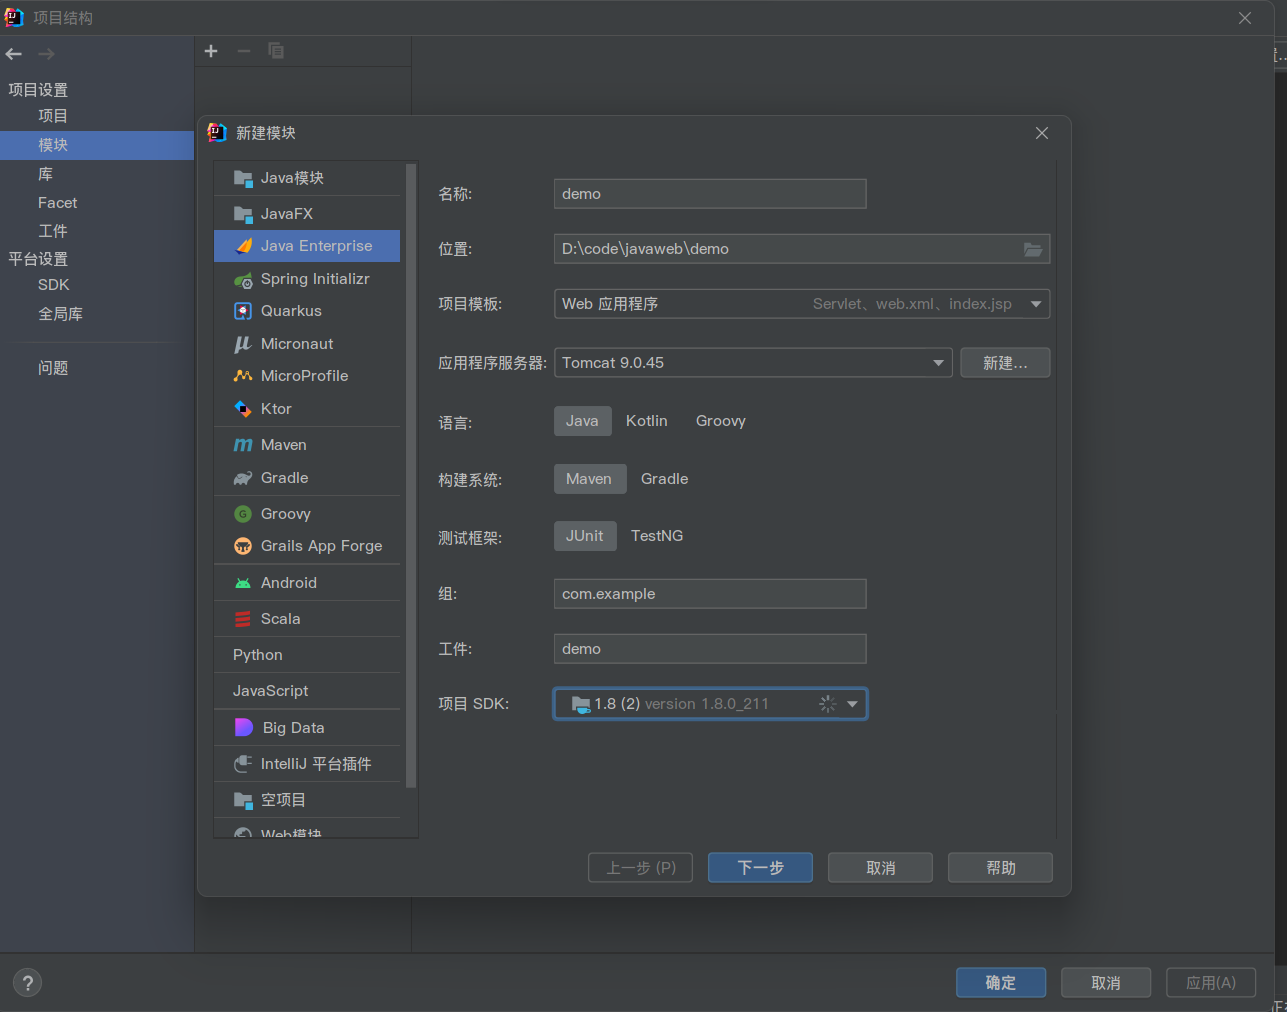The image size is (1287, 1012).
Task: Set build system to Gradle
Action: pyautogui.click(x=664, y=479)
